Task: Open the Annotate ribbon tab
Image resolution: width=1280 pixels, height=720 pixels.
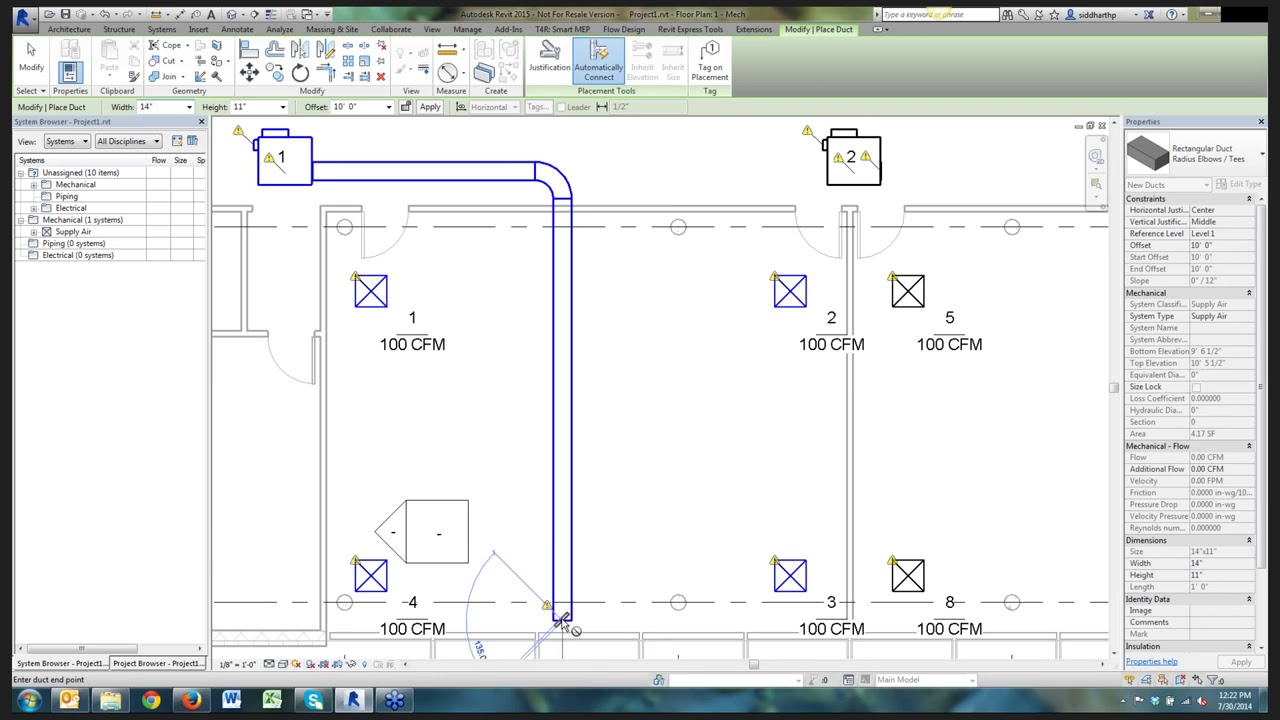Action: [x=237, y=29]
